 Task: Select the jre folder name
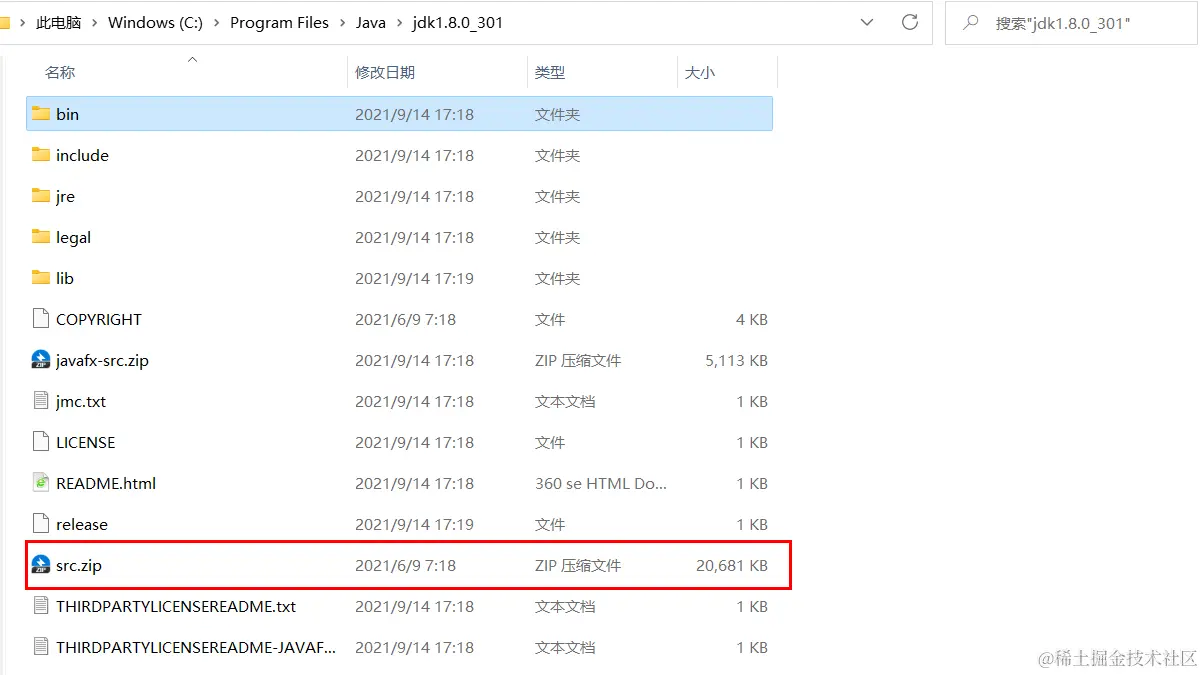pyautogui.click(x=65, y=196)
